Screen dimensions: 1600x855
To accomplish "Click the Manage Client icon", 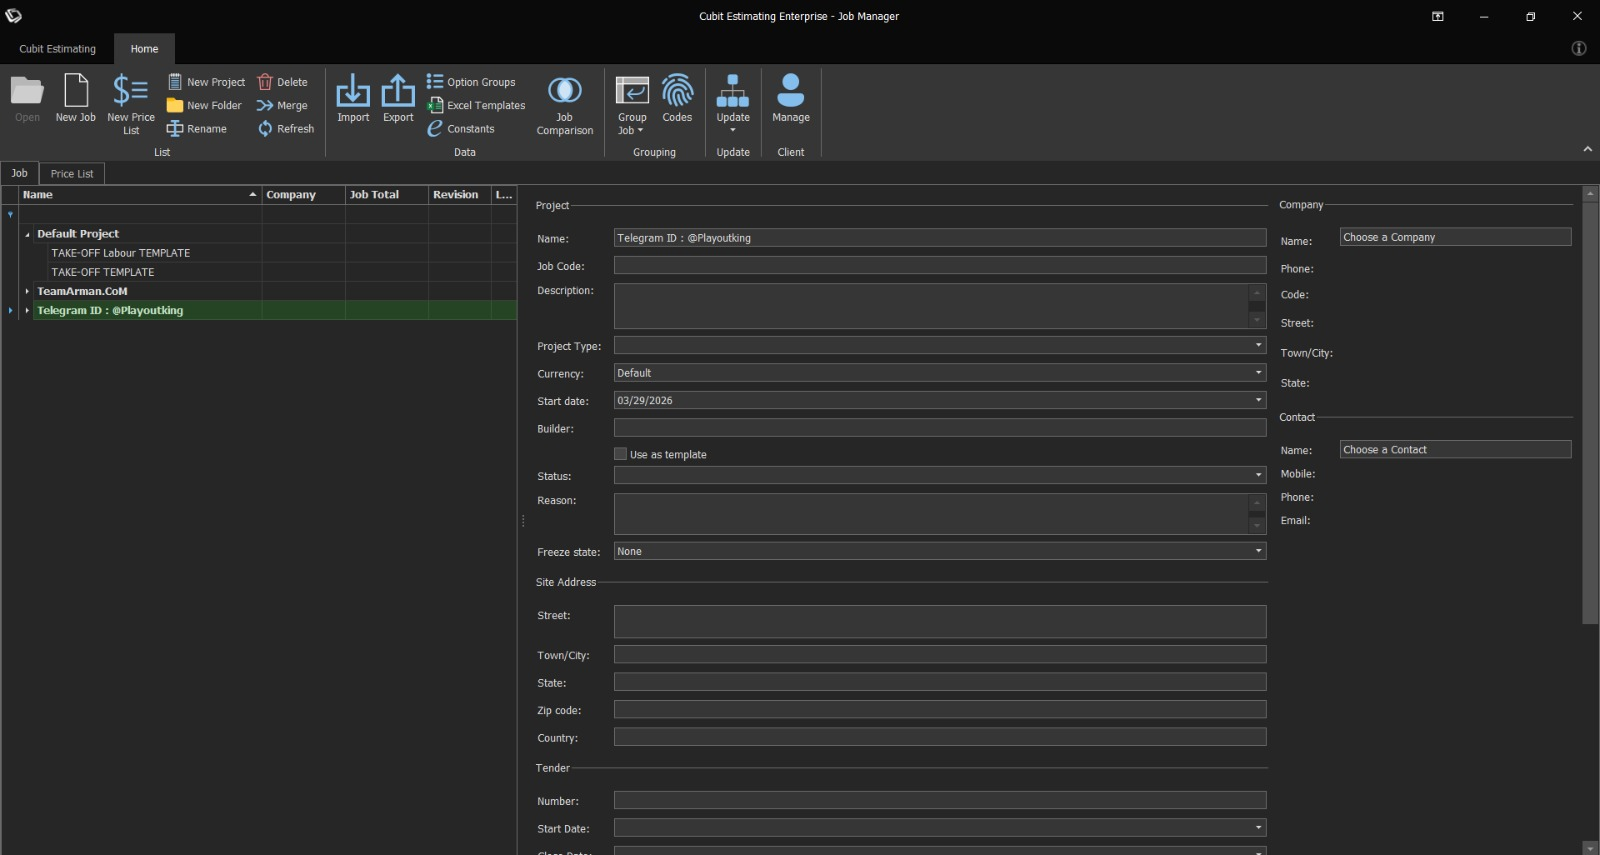I will (x=791, y=92).
